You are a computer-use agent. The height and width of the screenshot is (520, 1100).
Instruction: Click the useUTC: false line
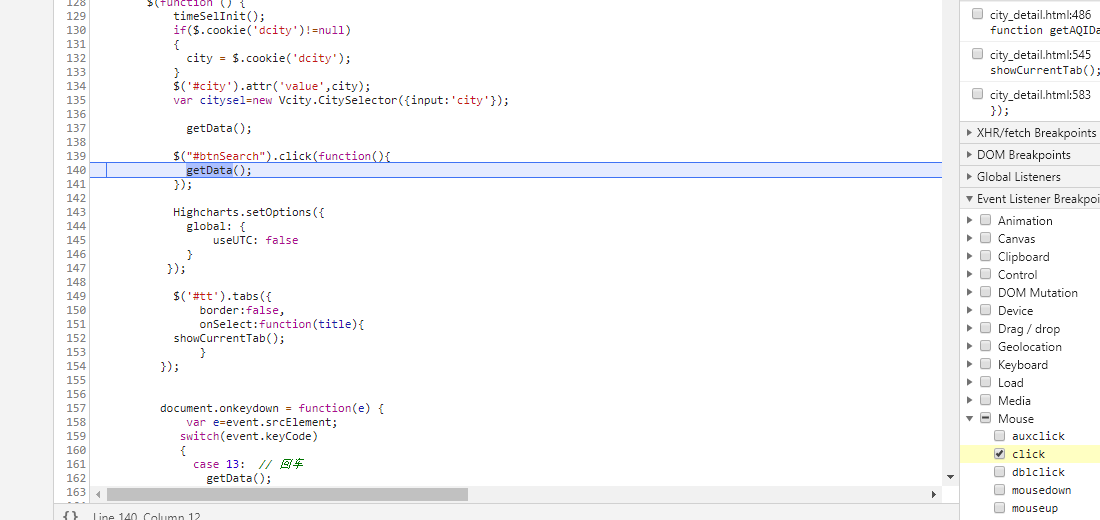point(255,240)
